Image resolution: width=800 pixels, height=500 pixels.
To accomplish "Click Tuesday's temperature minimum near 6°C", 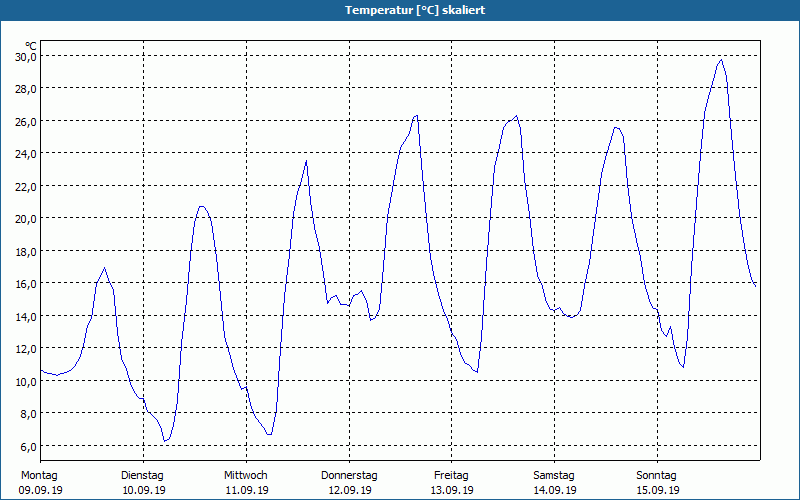I will click(164, 441).
